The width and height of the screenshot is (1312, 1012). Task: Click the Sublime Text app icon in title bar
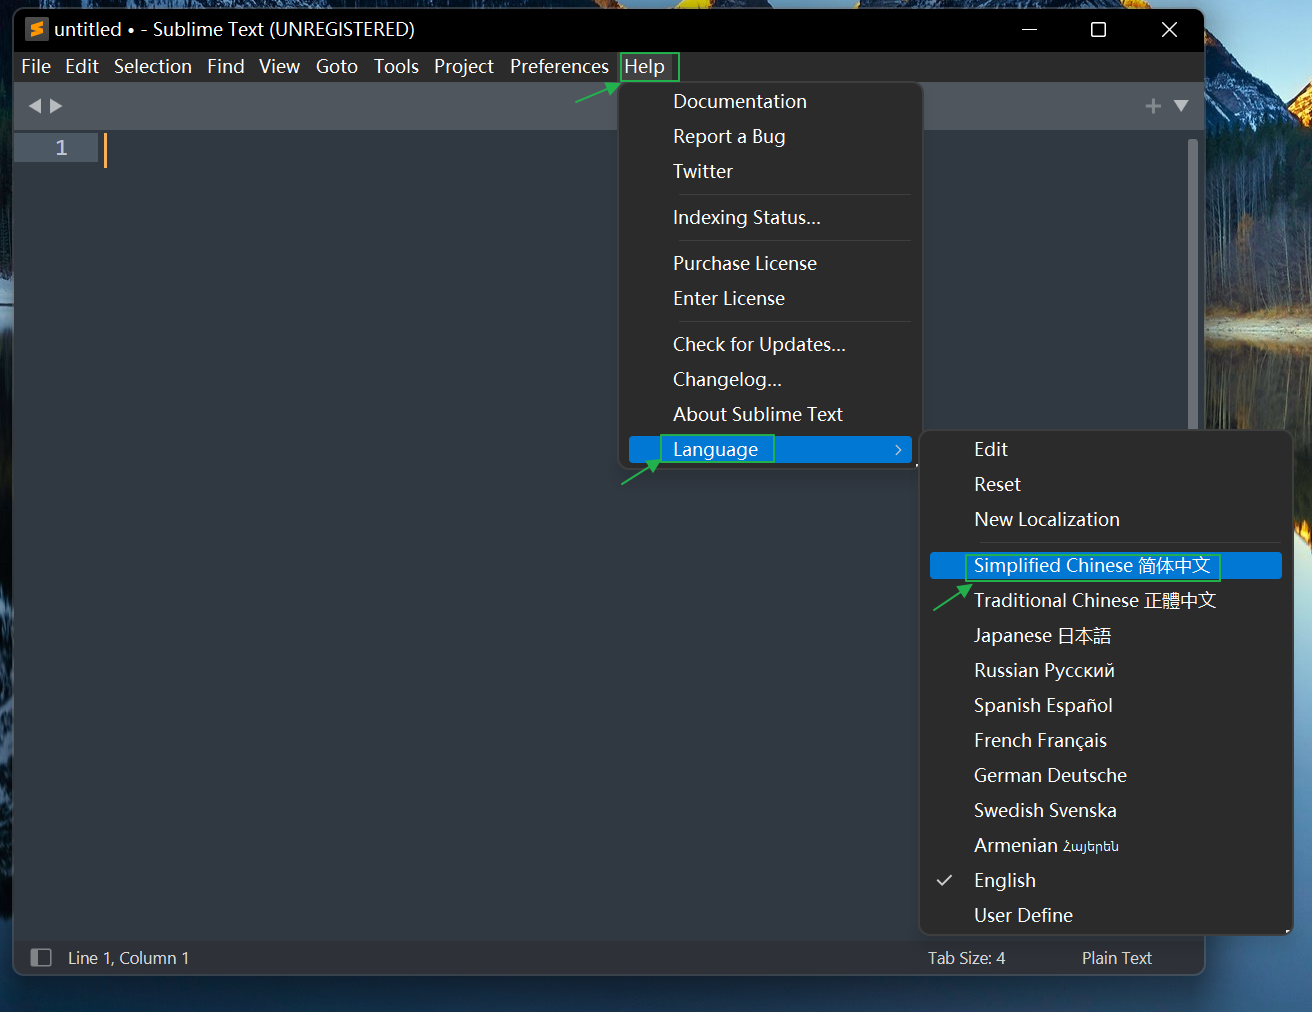tap(37, 29)
